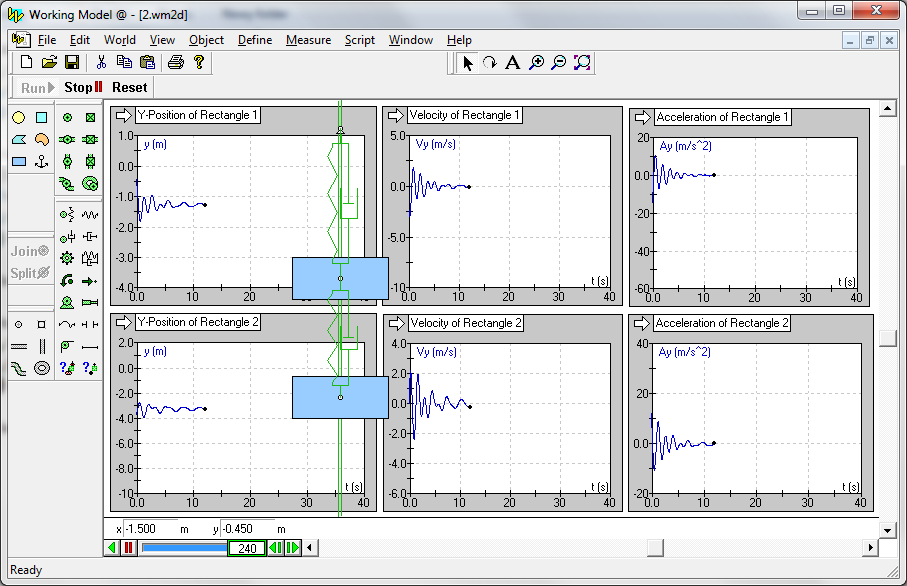
Task: Toggle display arrow on Velocity of Rectangle 1 graph
Action: coord(396,115)
